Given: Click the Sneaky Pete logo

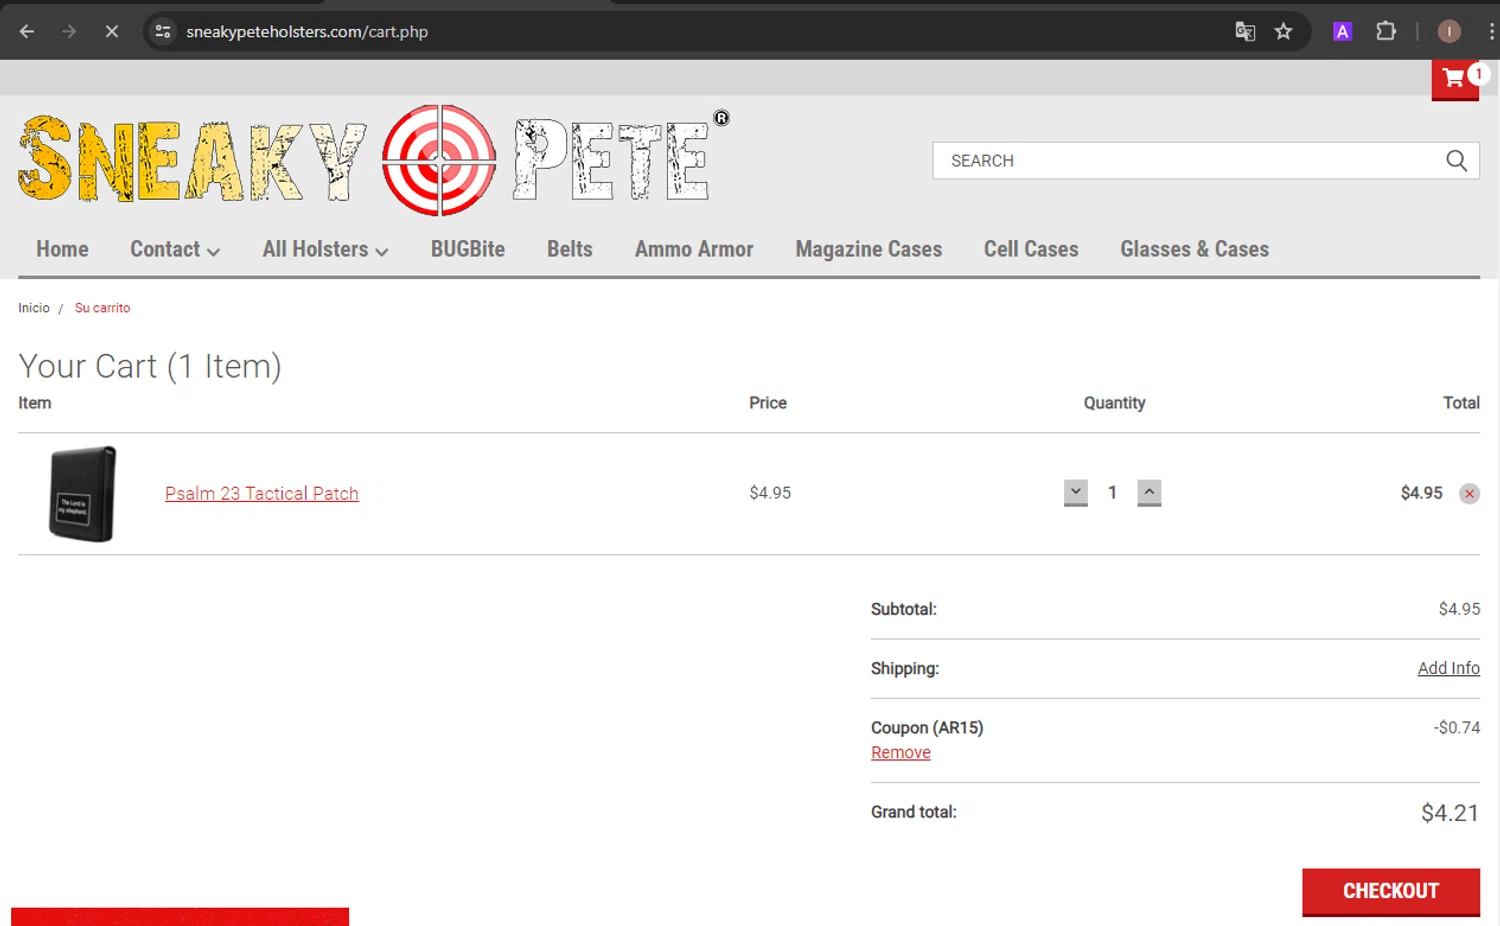Looking at the screenshot, I should [374, 160].
